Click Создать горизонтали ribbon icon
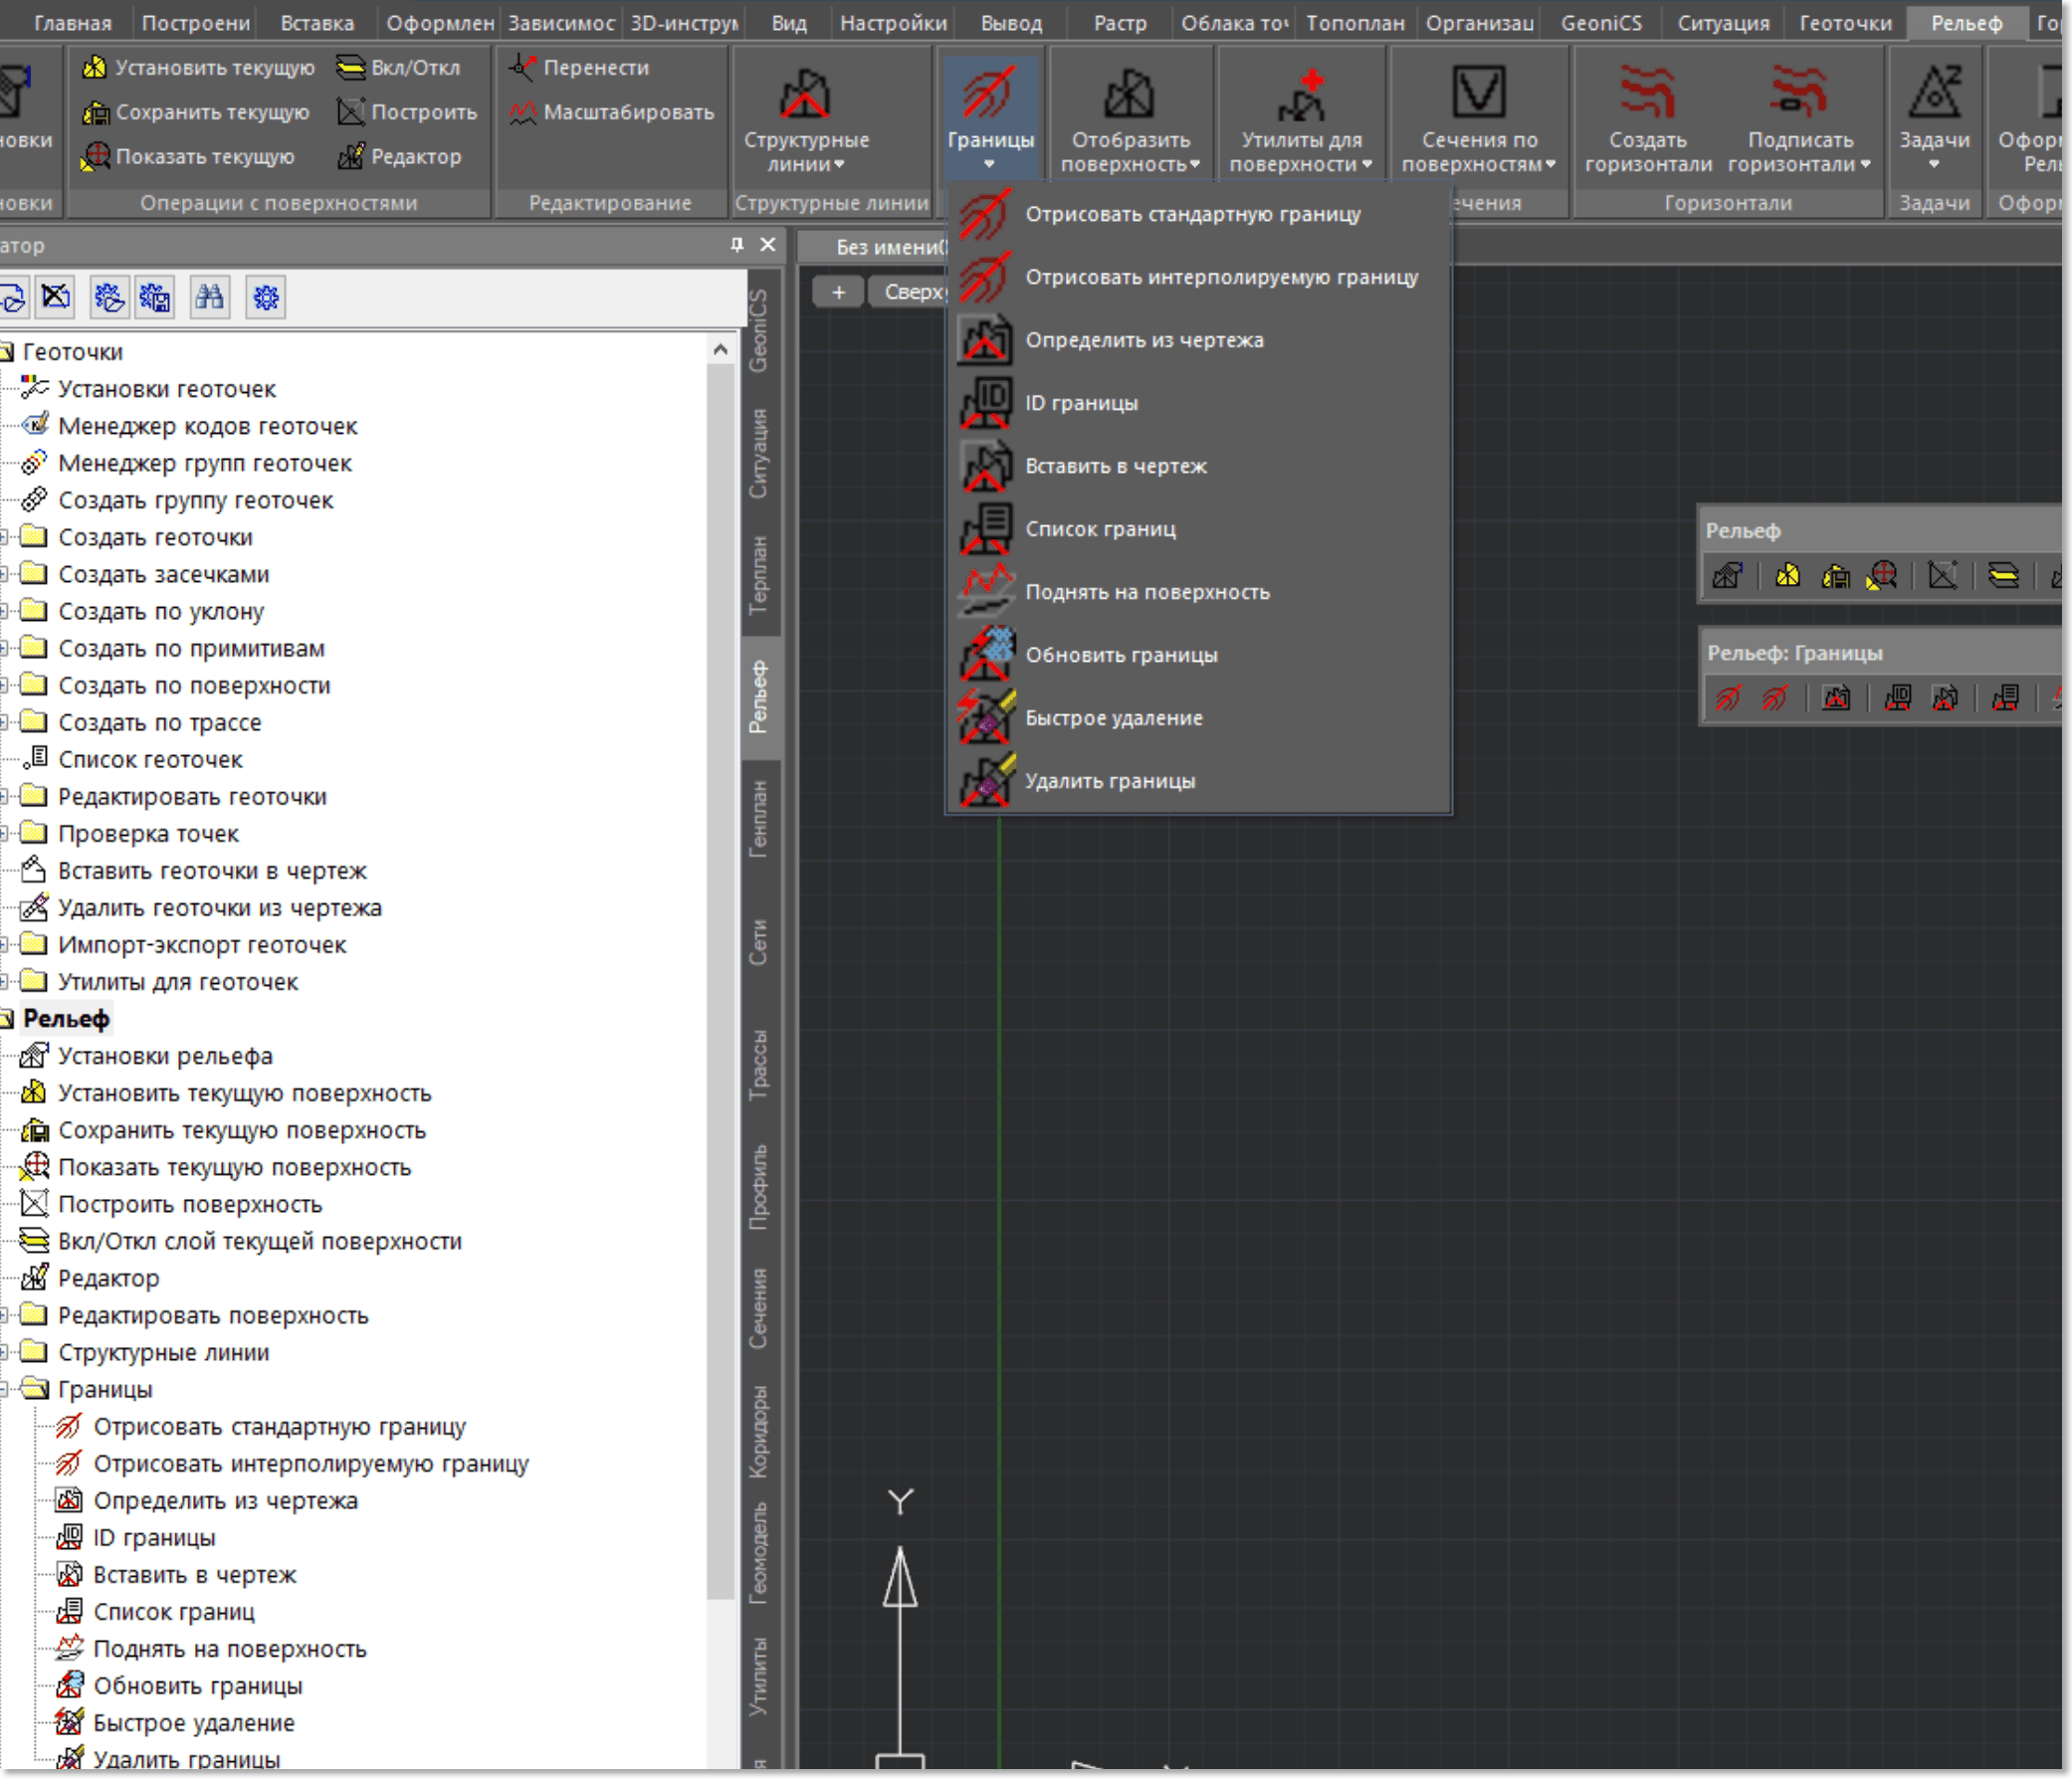The image size is (2072, 1779). (x=1647, y=92)
